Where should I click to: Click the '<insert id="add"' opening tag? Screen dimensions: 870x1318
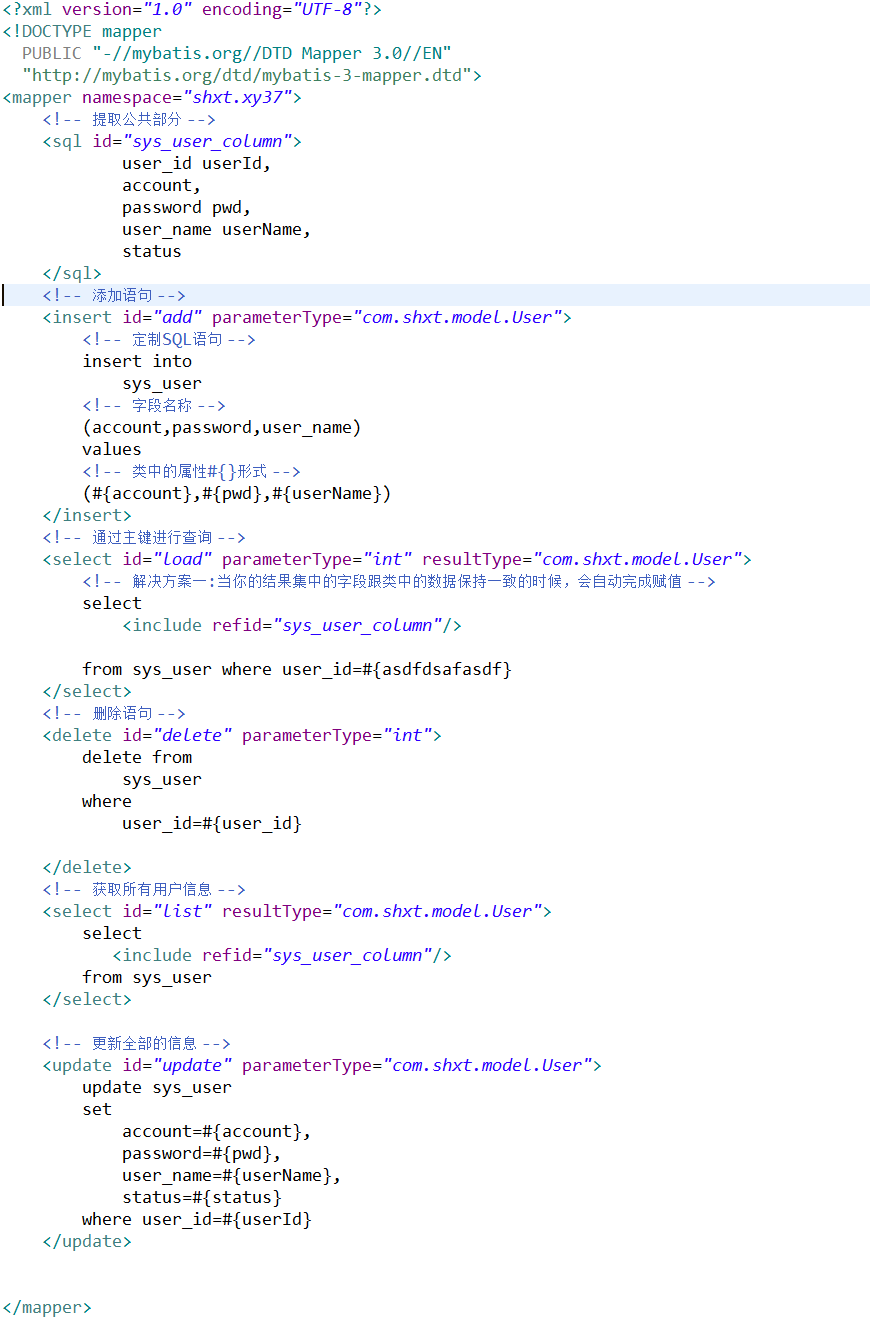[x=307, y=318]
